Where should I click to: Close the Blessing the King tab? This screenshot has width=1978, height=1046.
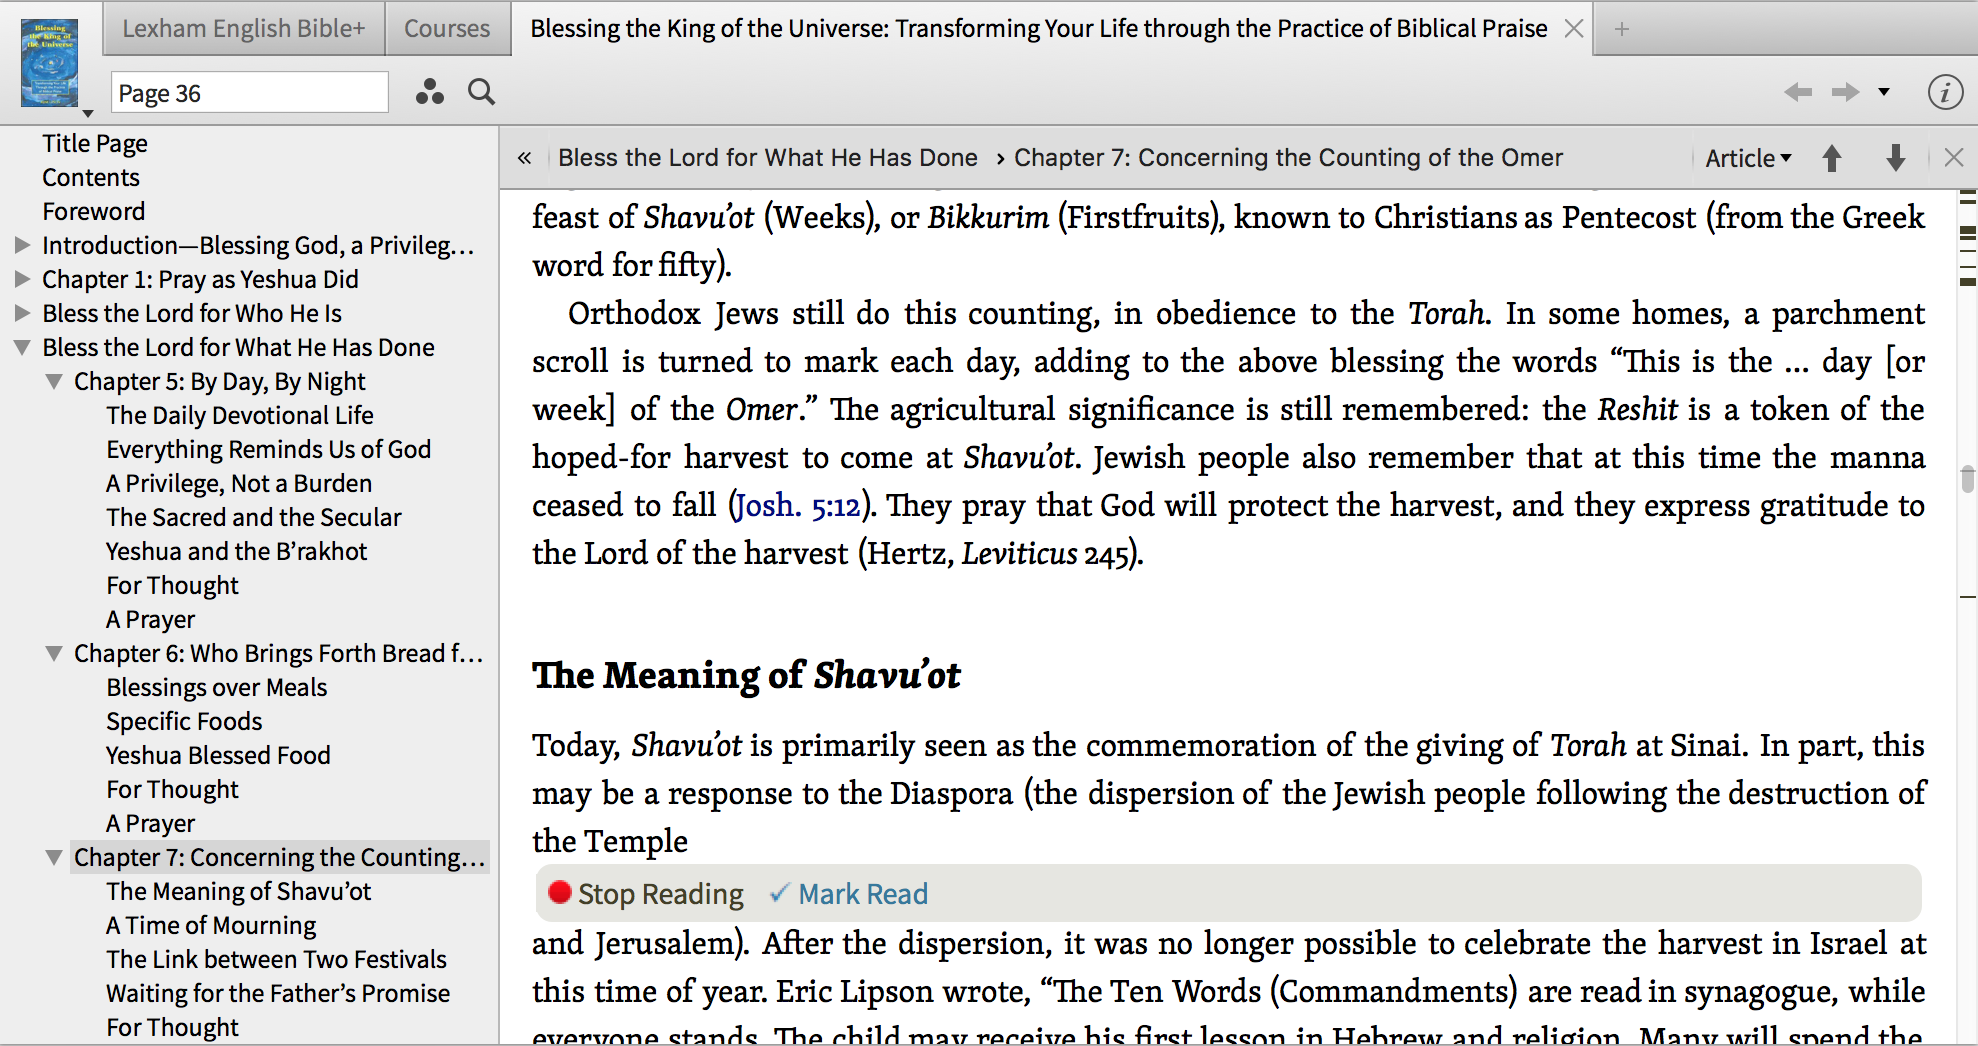[x=1574, y=29]
